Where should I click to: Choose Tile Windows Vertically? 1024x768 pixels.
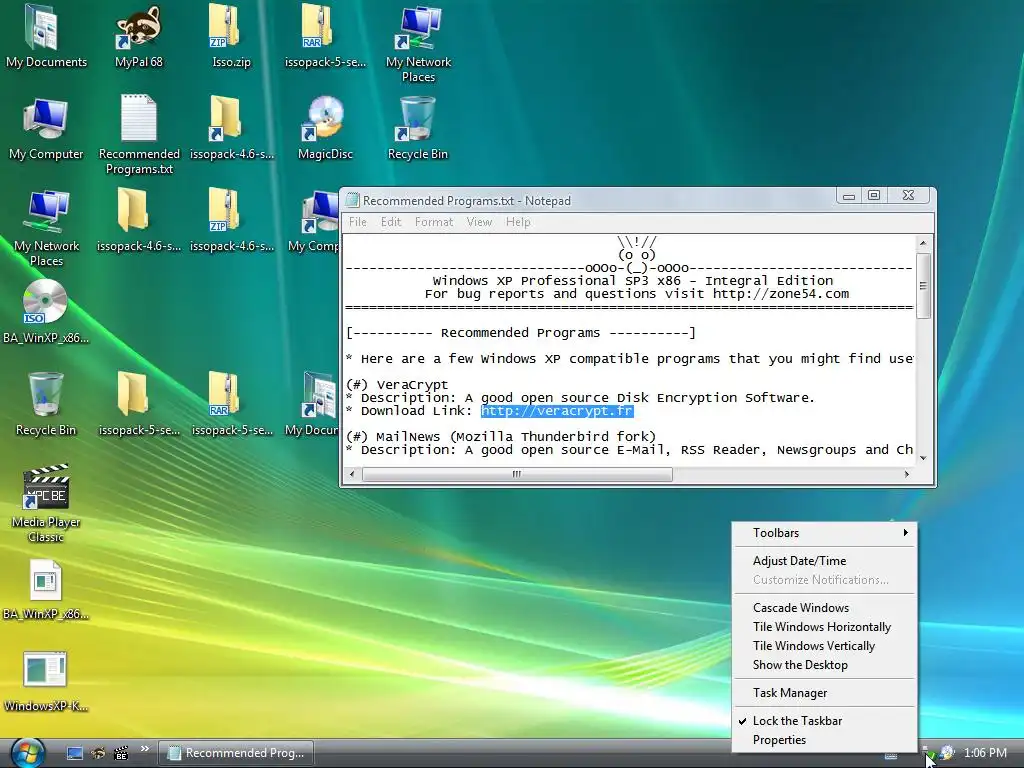tap(825, 645)
